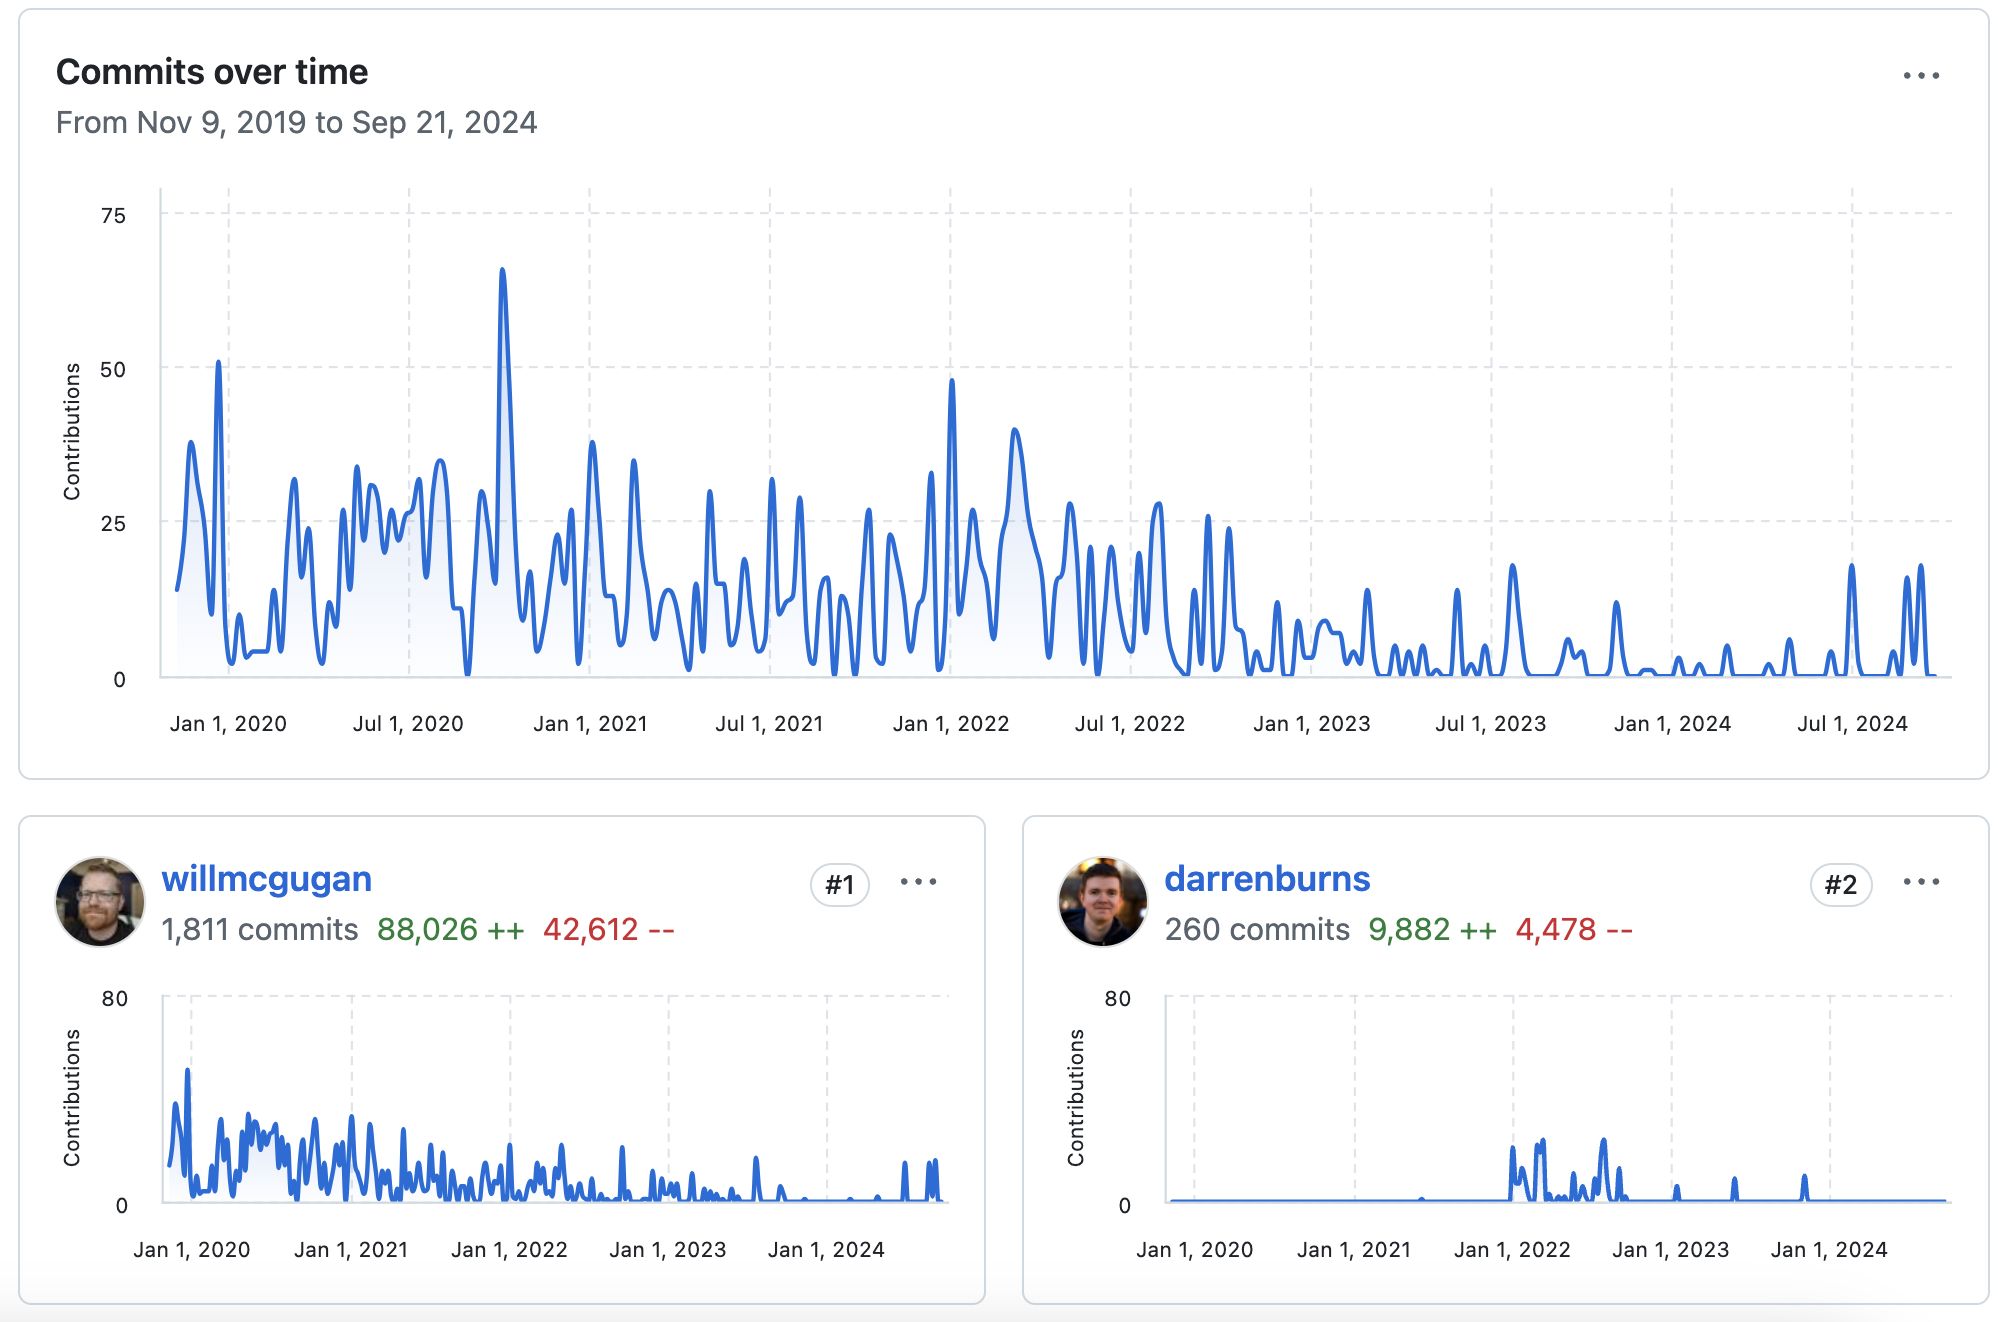1998x1322 pixels.
Task: Click 260 commits link
Action: click(1256, 930)
